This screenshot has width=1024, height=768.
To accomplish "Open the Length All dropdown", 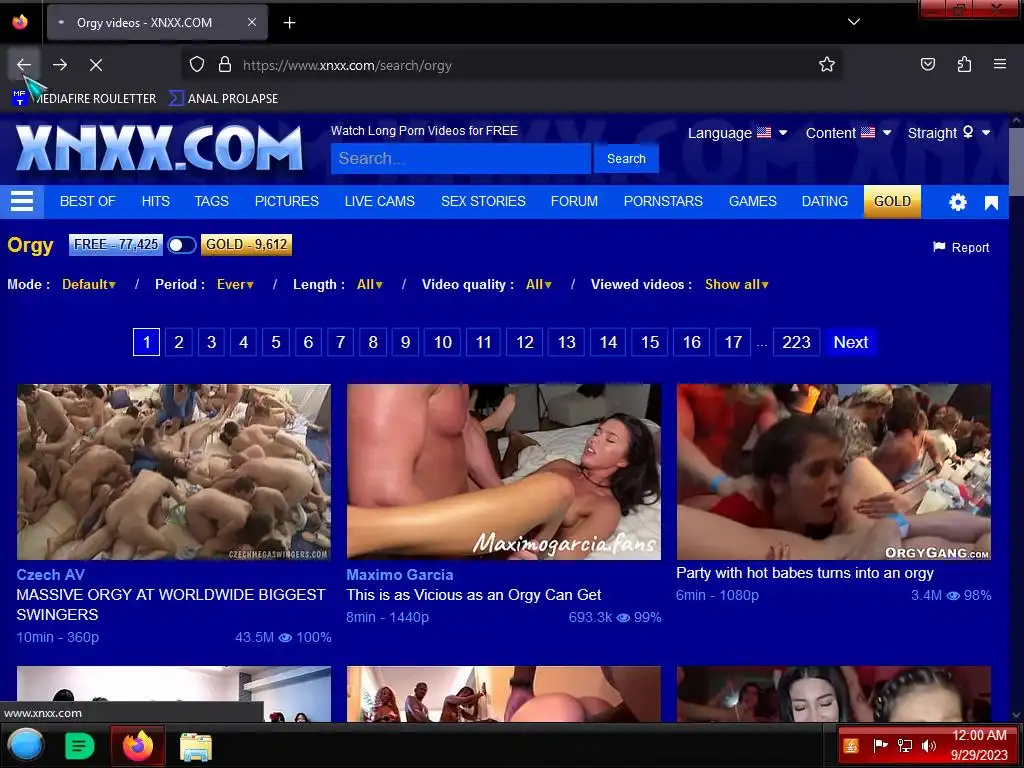I will [x=370, y=285].
